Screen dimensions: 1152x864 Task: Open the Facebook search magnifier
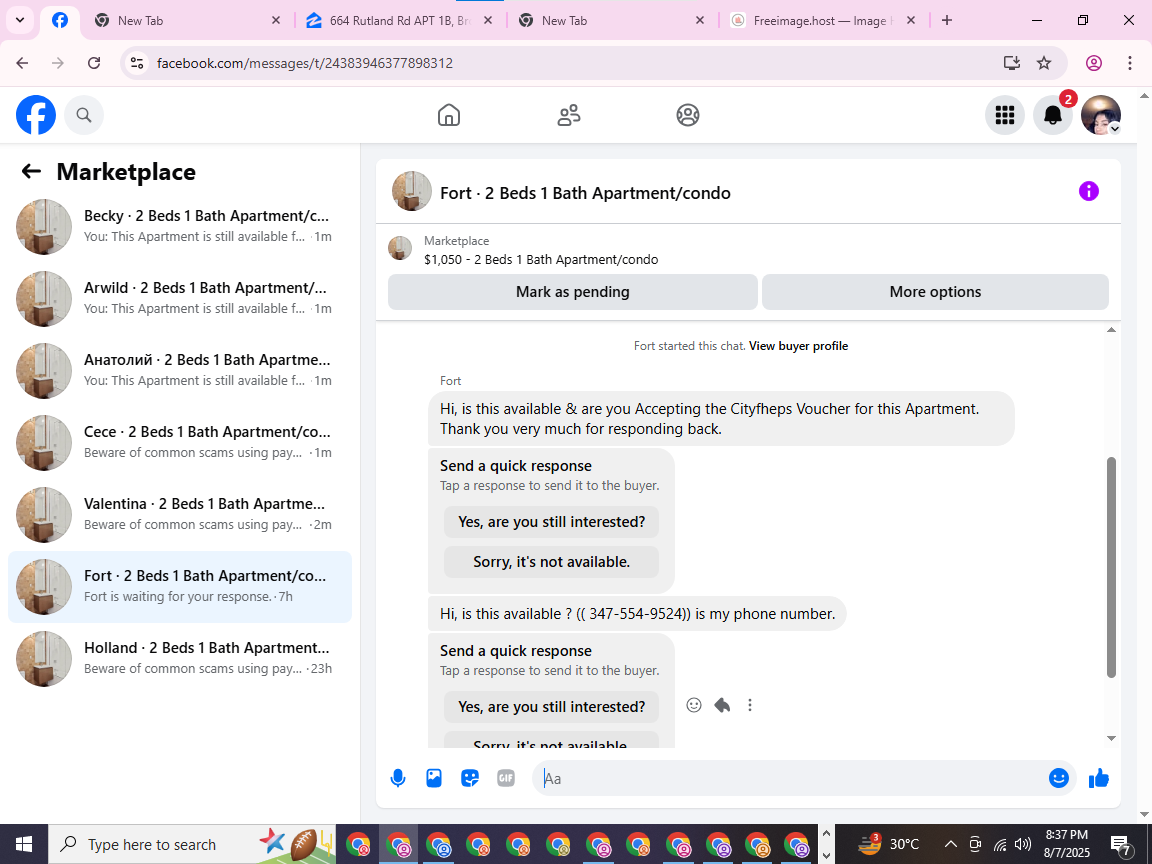(x=84, y=115)
